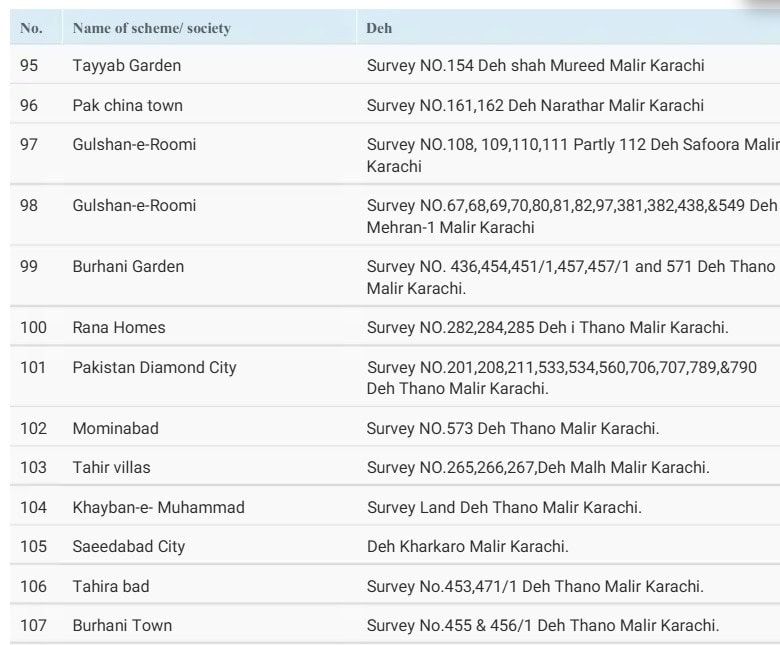
Task: Select Pakistan Diamond City entry
Action: click(154, 368)
